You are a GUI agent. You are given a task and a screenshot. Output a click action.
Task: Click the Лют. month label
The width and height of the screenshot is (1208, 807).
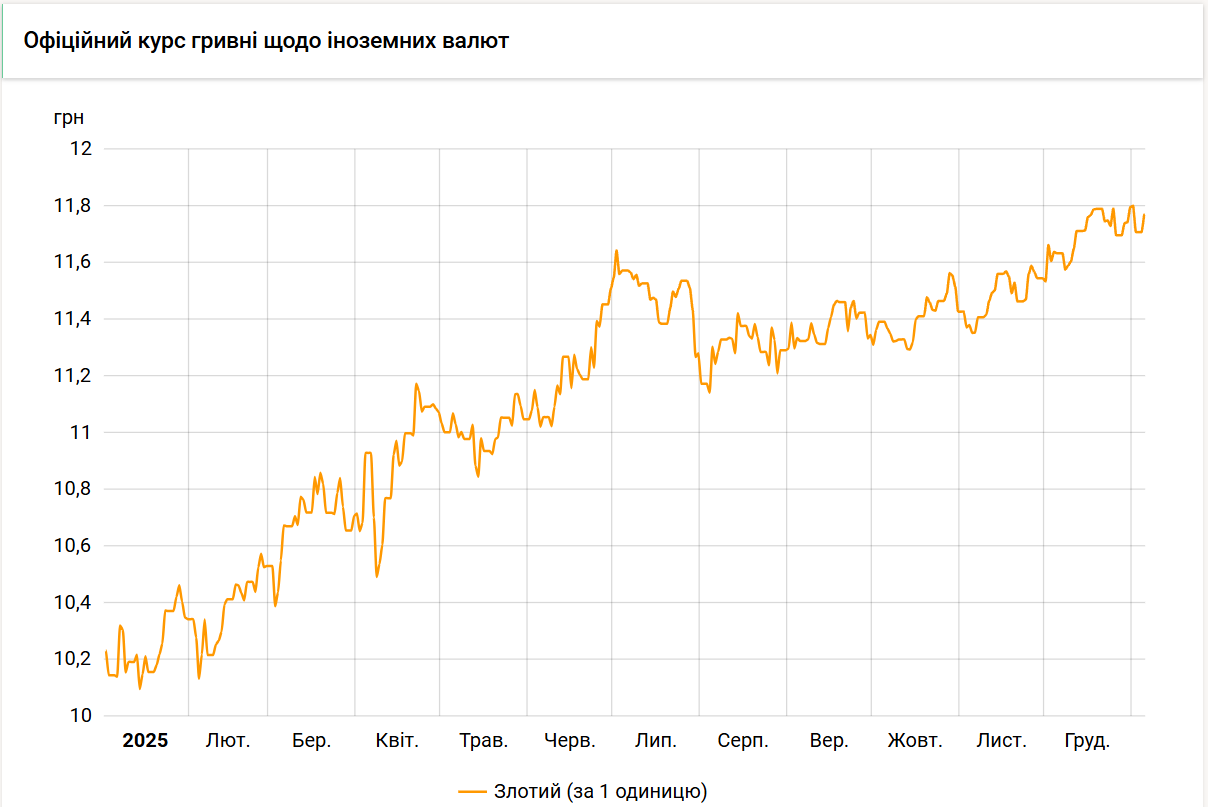[228, 741]
